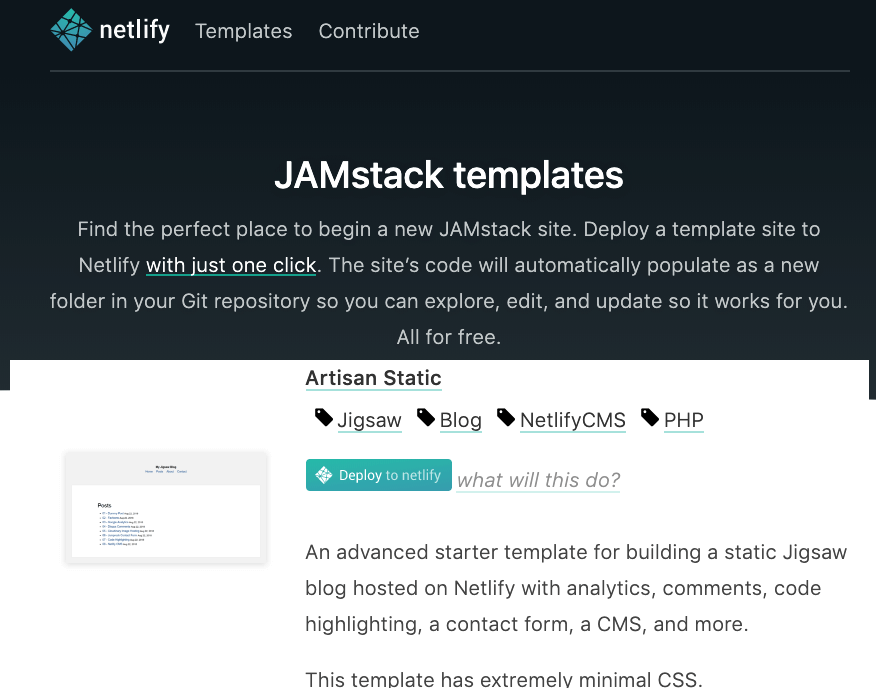
Task: Click the 'what will this do?' link
Action: [537, 480]
